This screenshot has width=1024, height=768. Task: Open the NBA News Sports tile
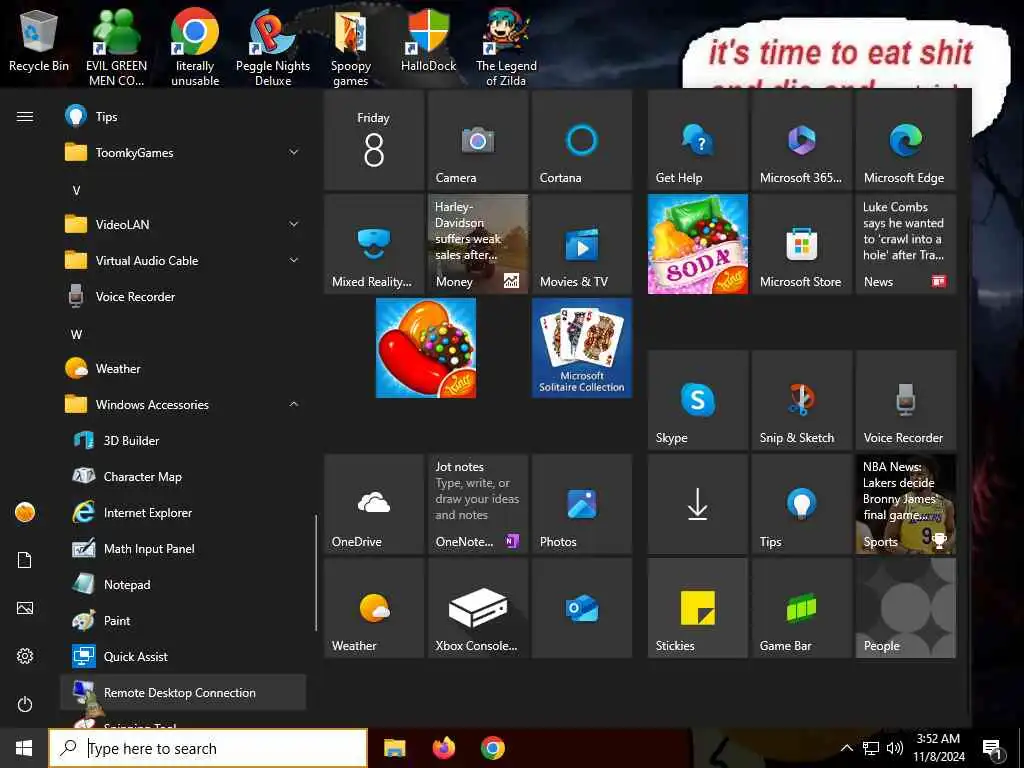(906, 504)
